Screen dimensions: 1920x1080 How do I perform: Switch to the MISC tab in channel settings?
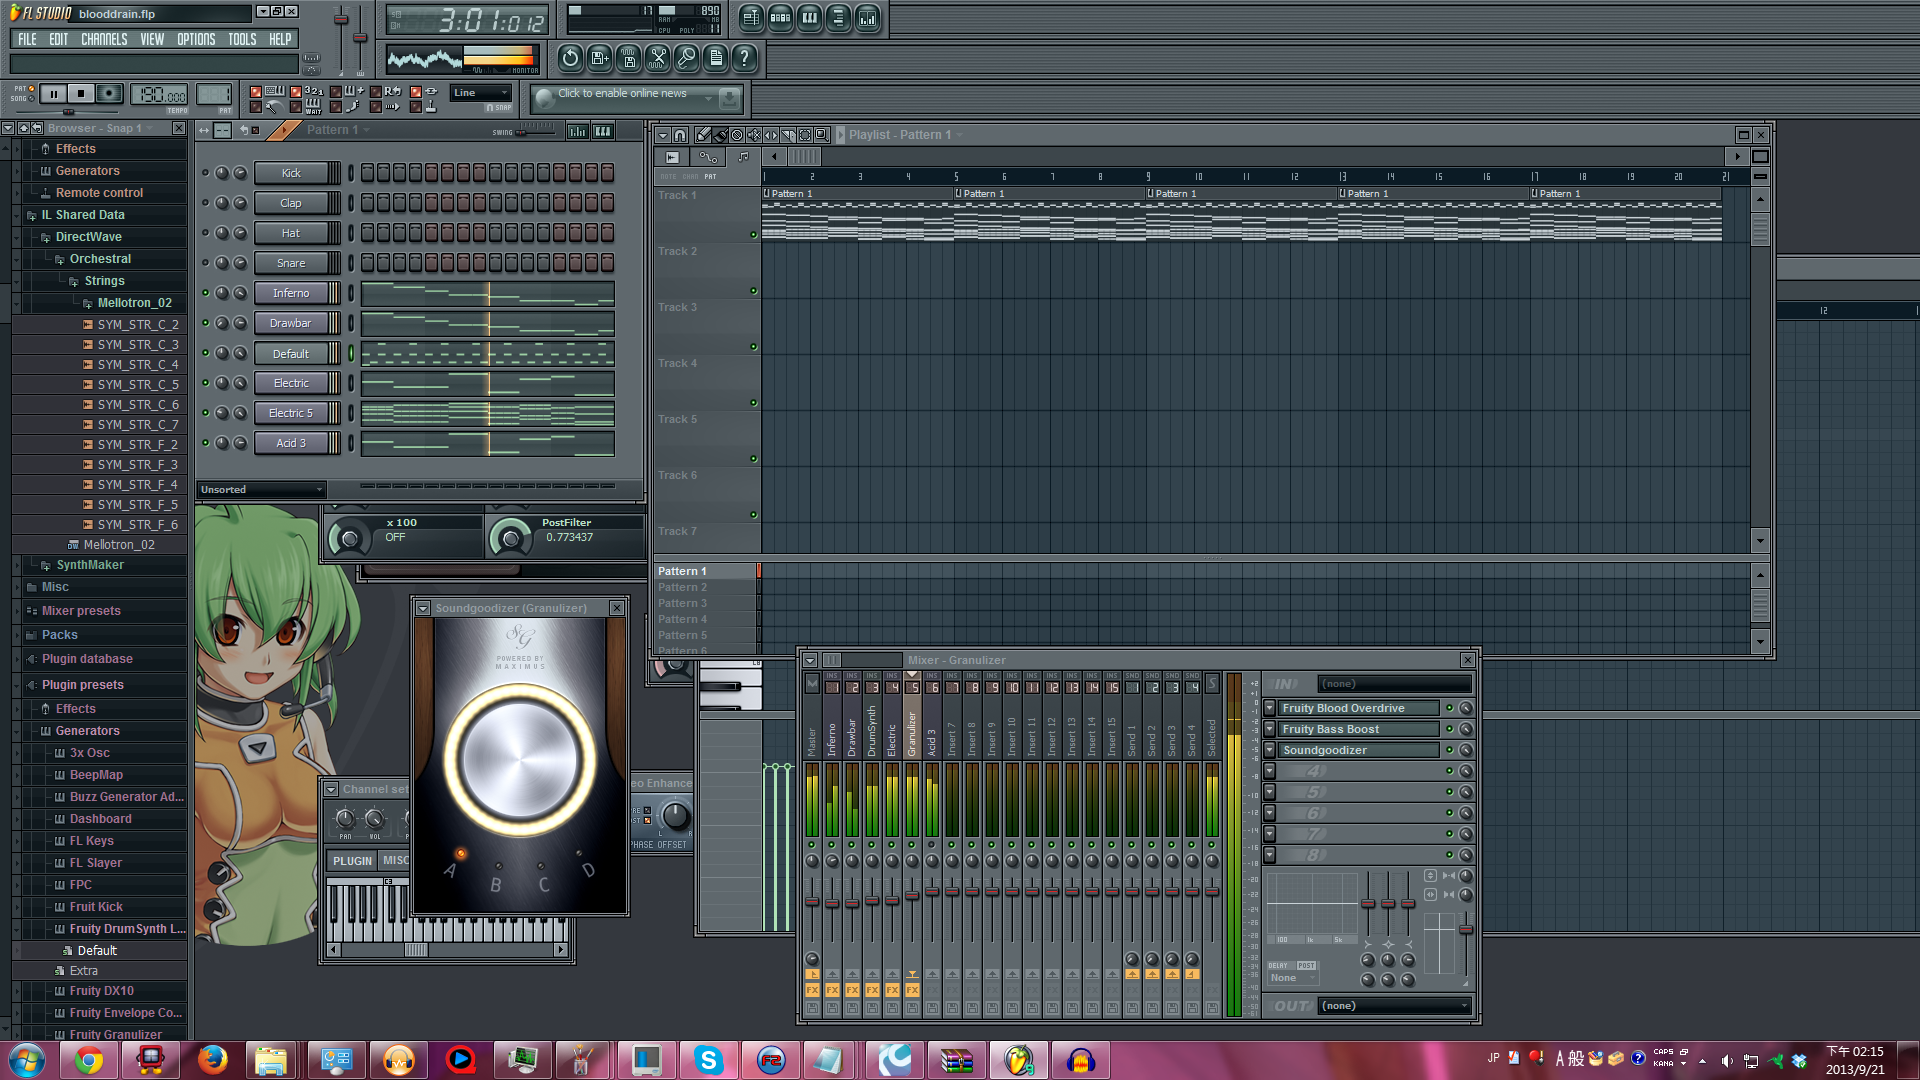(395, 860)
